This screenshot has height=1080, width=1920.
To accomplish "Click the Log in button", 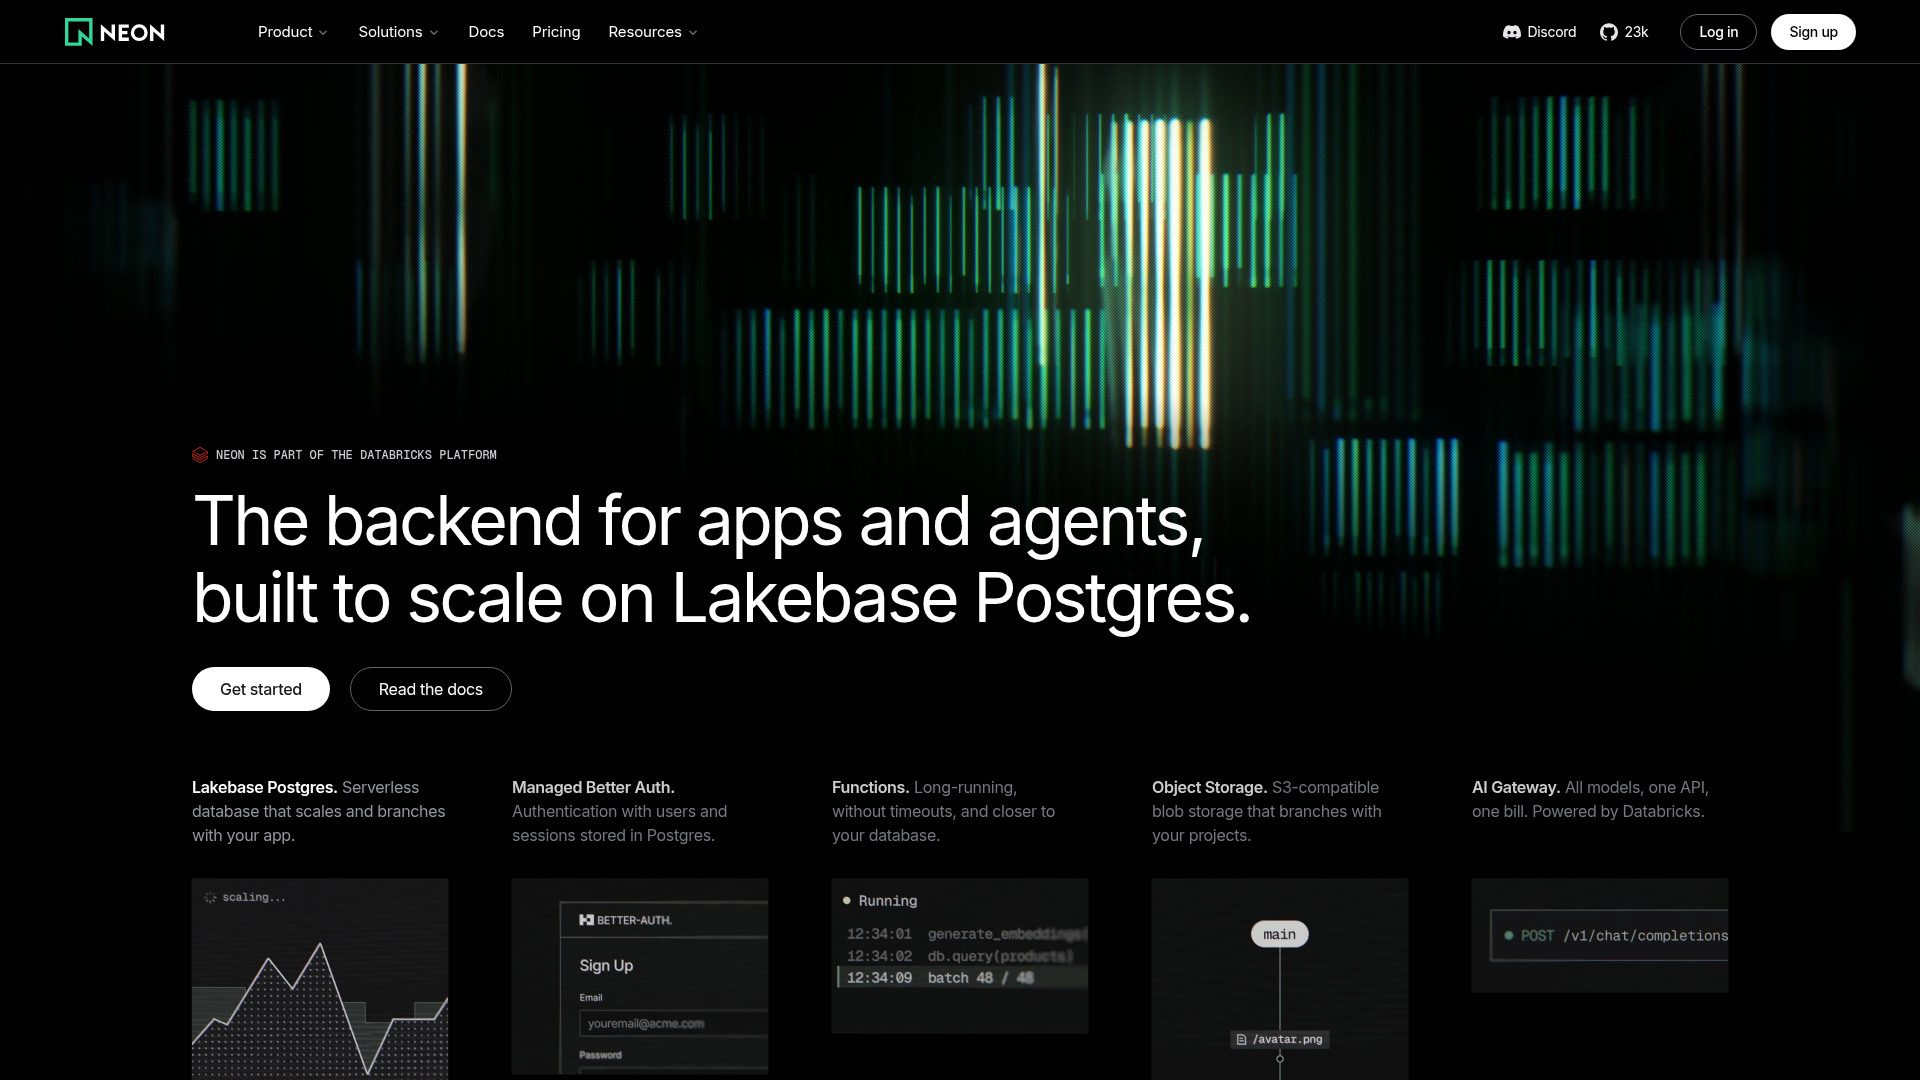I will (1718, 32).
